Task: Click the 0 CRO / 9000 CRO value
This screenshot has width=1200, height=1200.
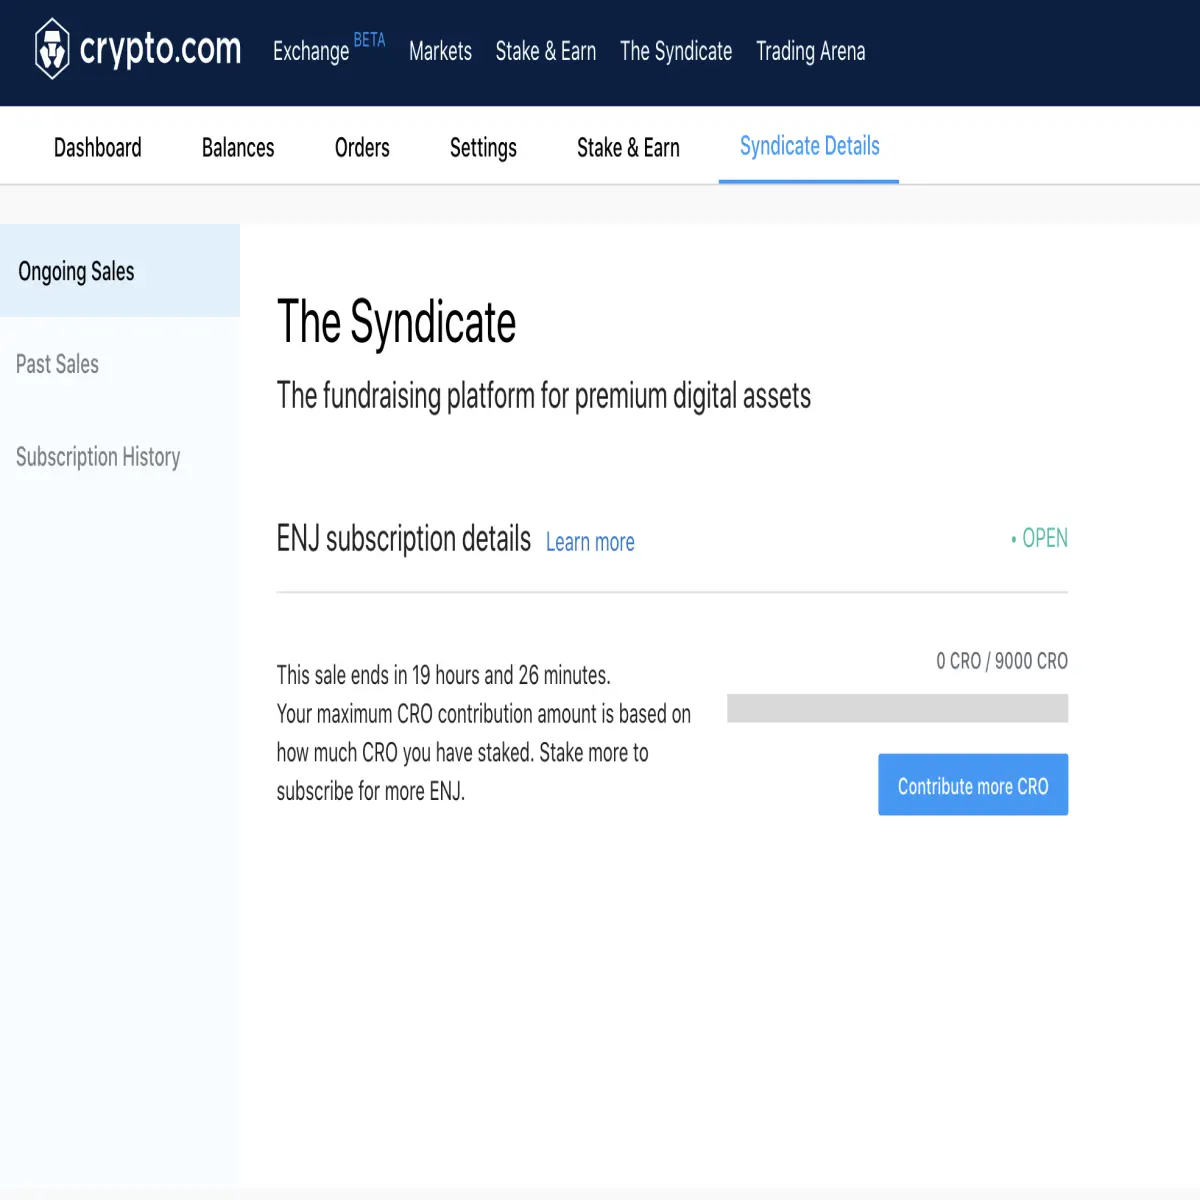Action: click(1002, 661)
